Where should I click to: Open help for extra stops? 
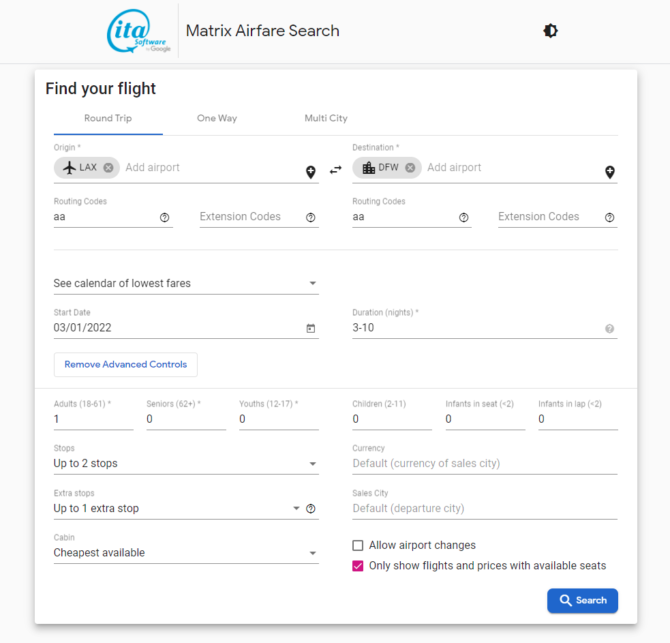click(x=311, y=508)
